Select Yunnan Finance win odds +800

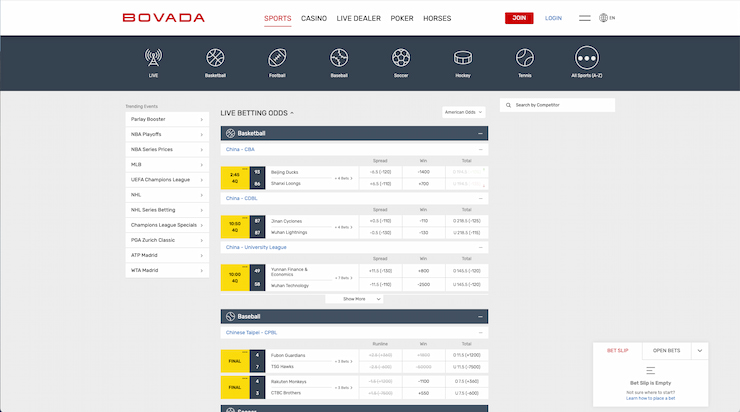[x=423, y=271]
